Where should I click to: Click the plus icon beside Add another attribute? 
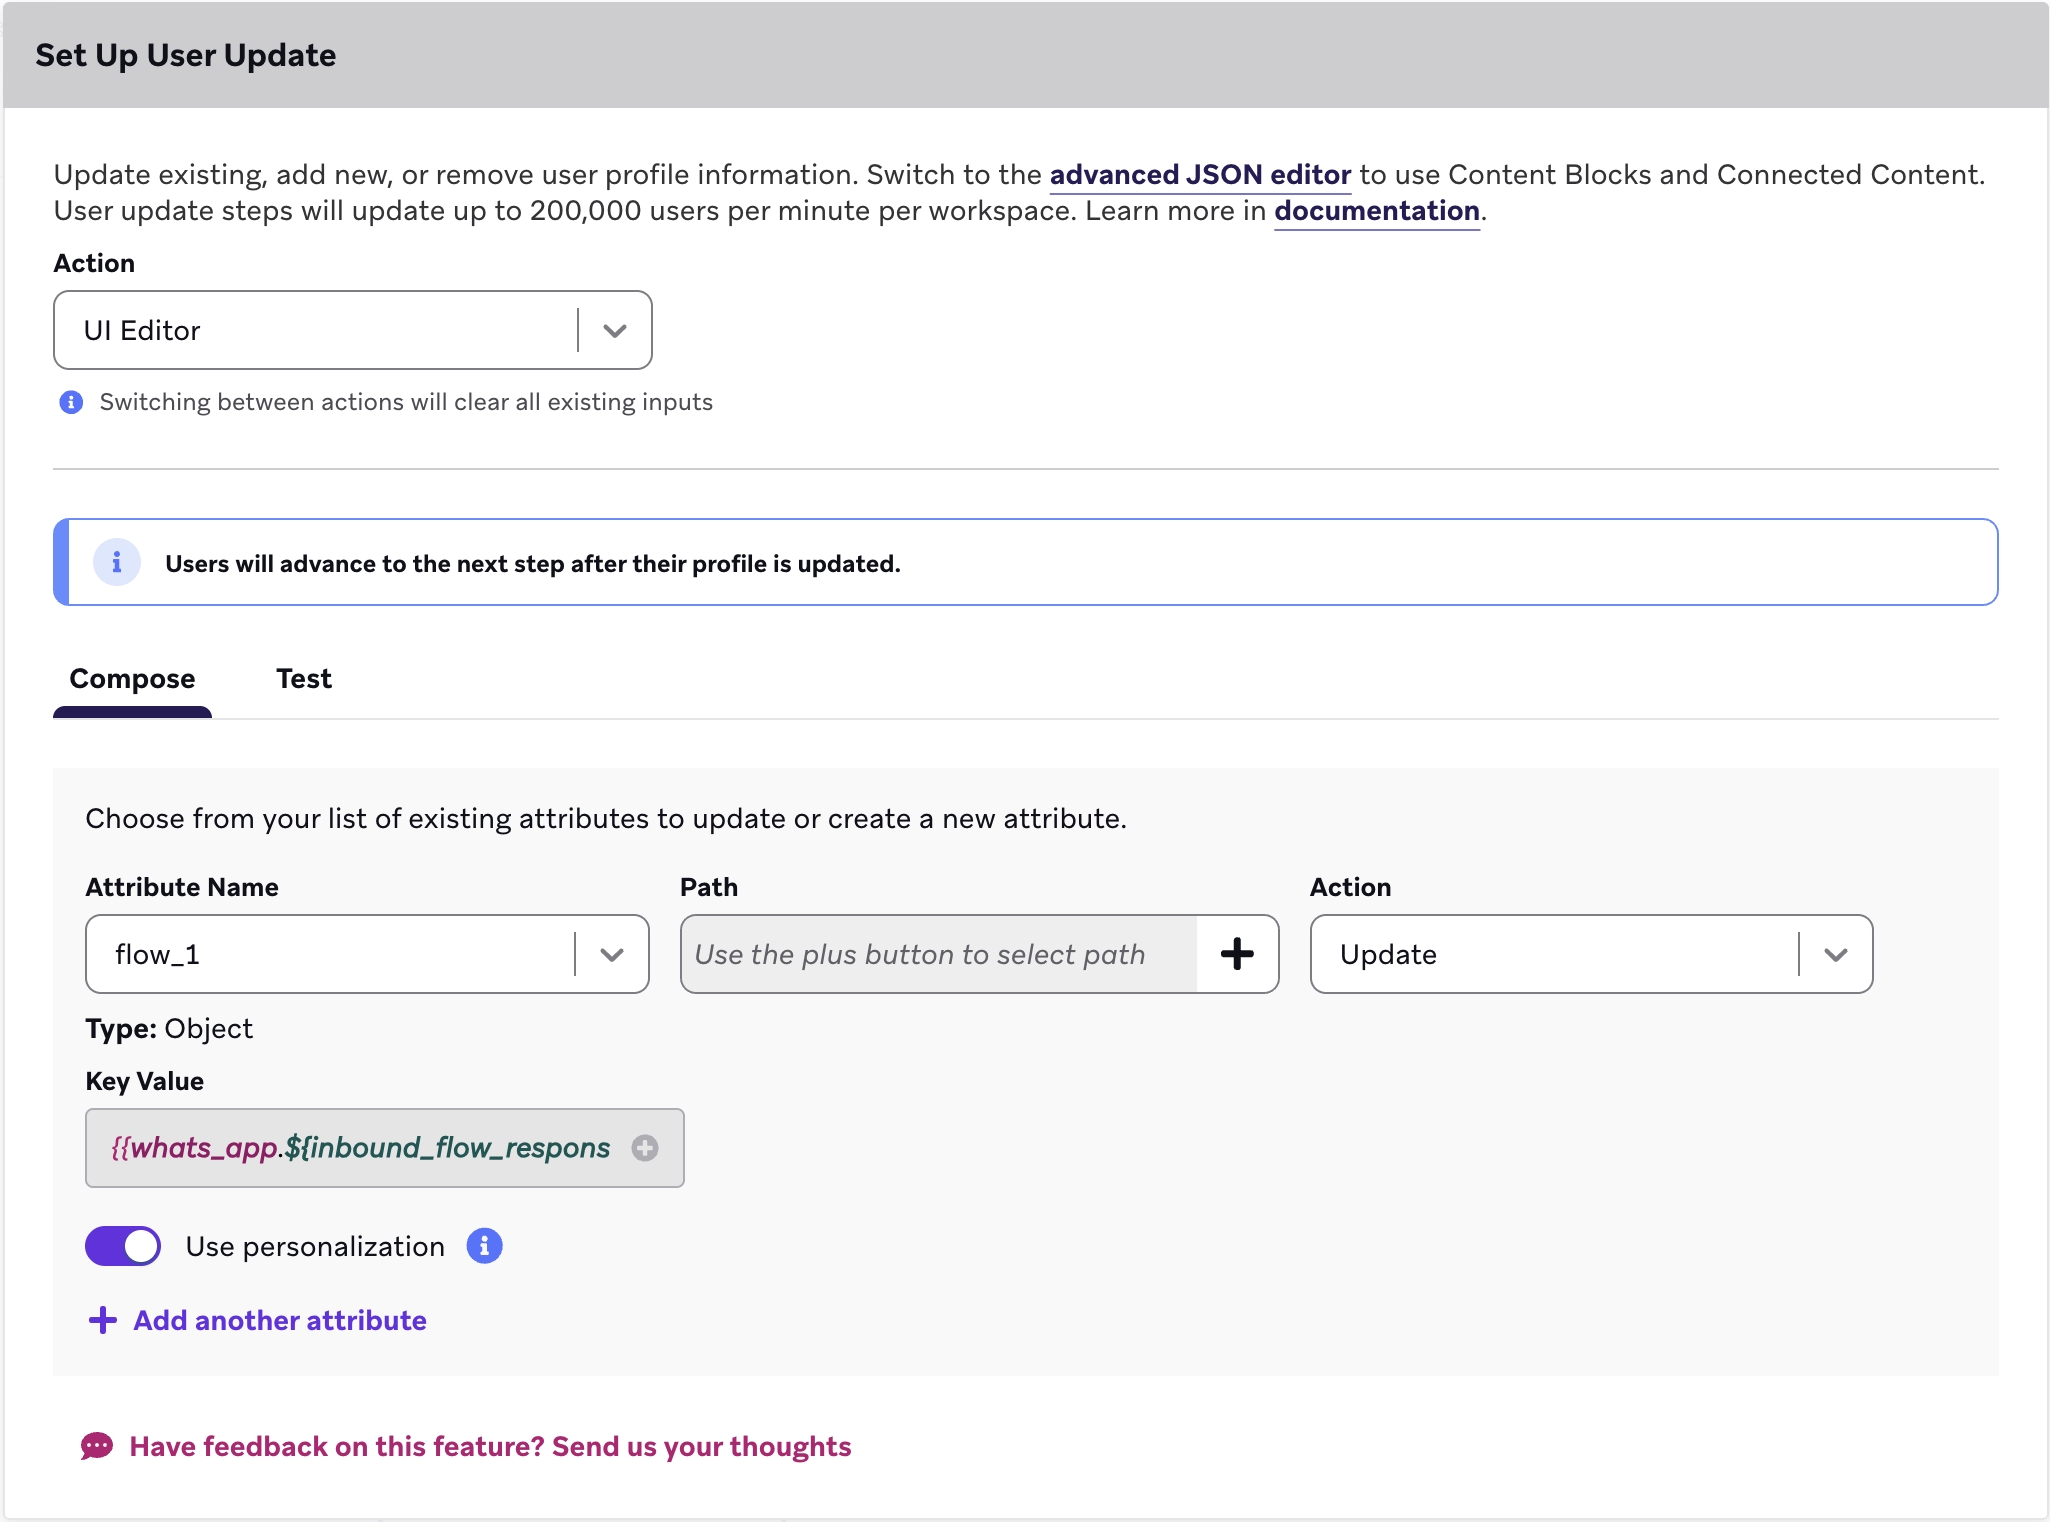tap(103, 1320)
